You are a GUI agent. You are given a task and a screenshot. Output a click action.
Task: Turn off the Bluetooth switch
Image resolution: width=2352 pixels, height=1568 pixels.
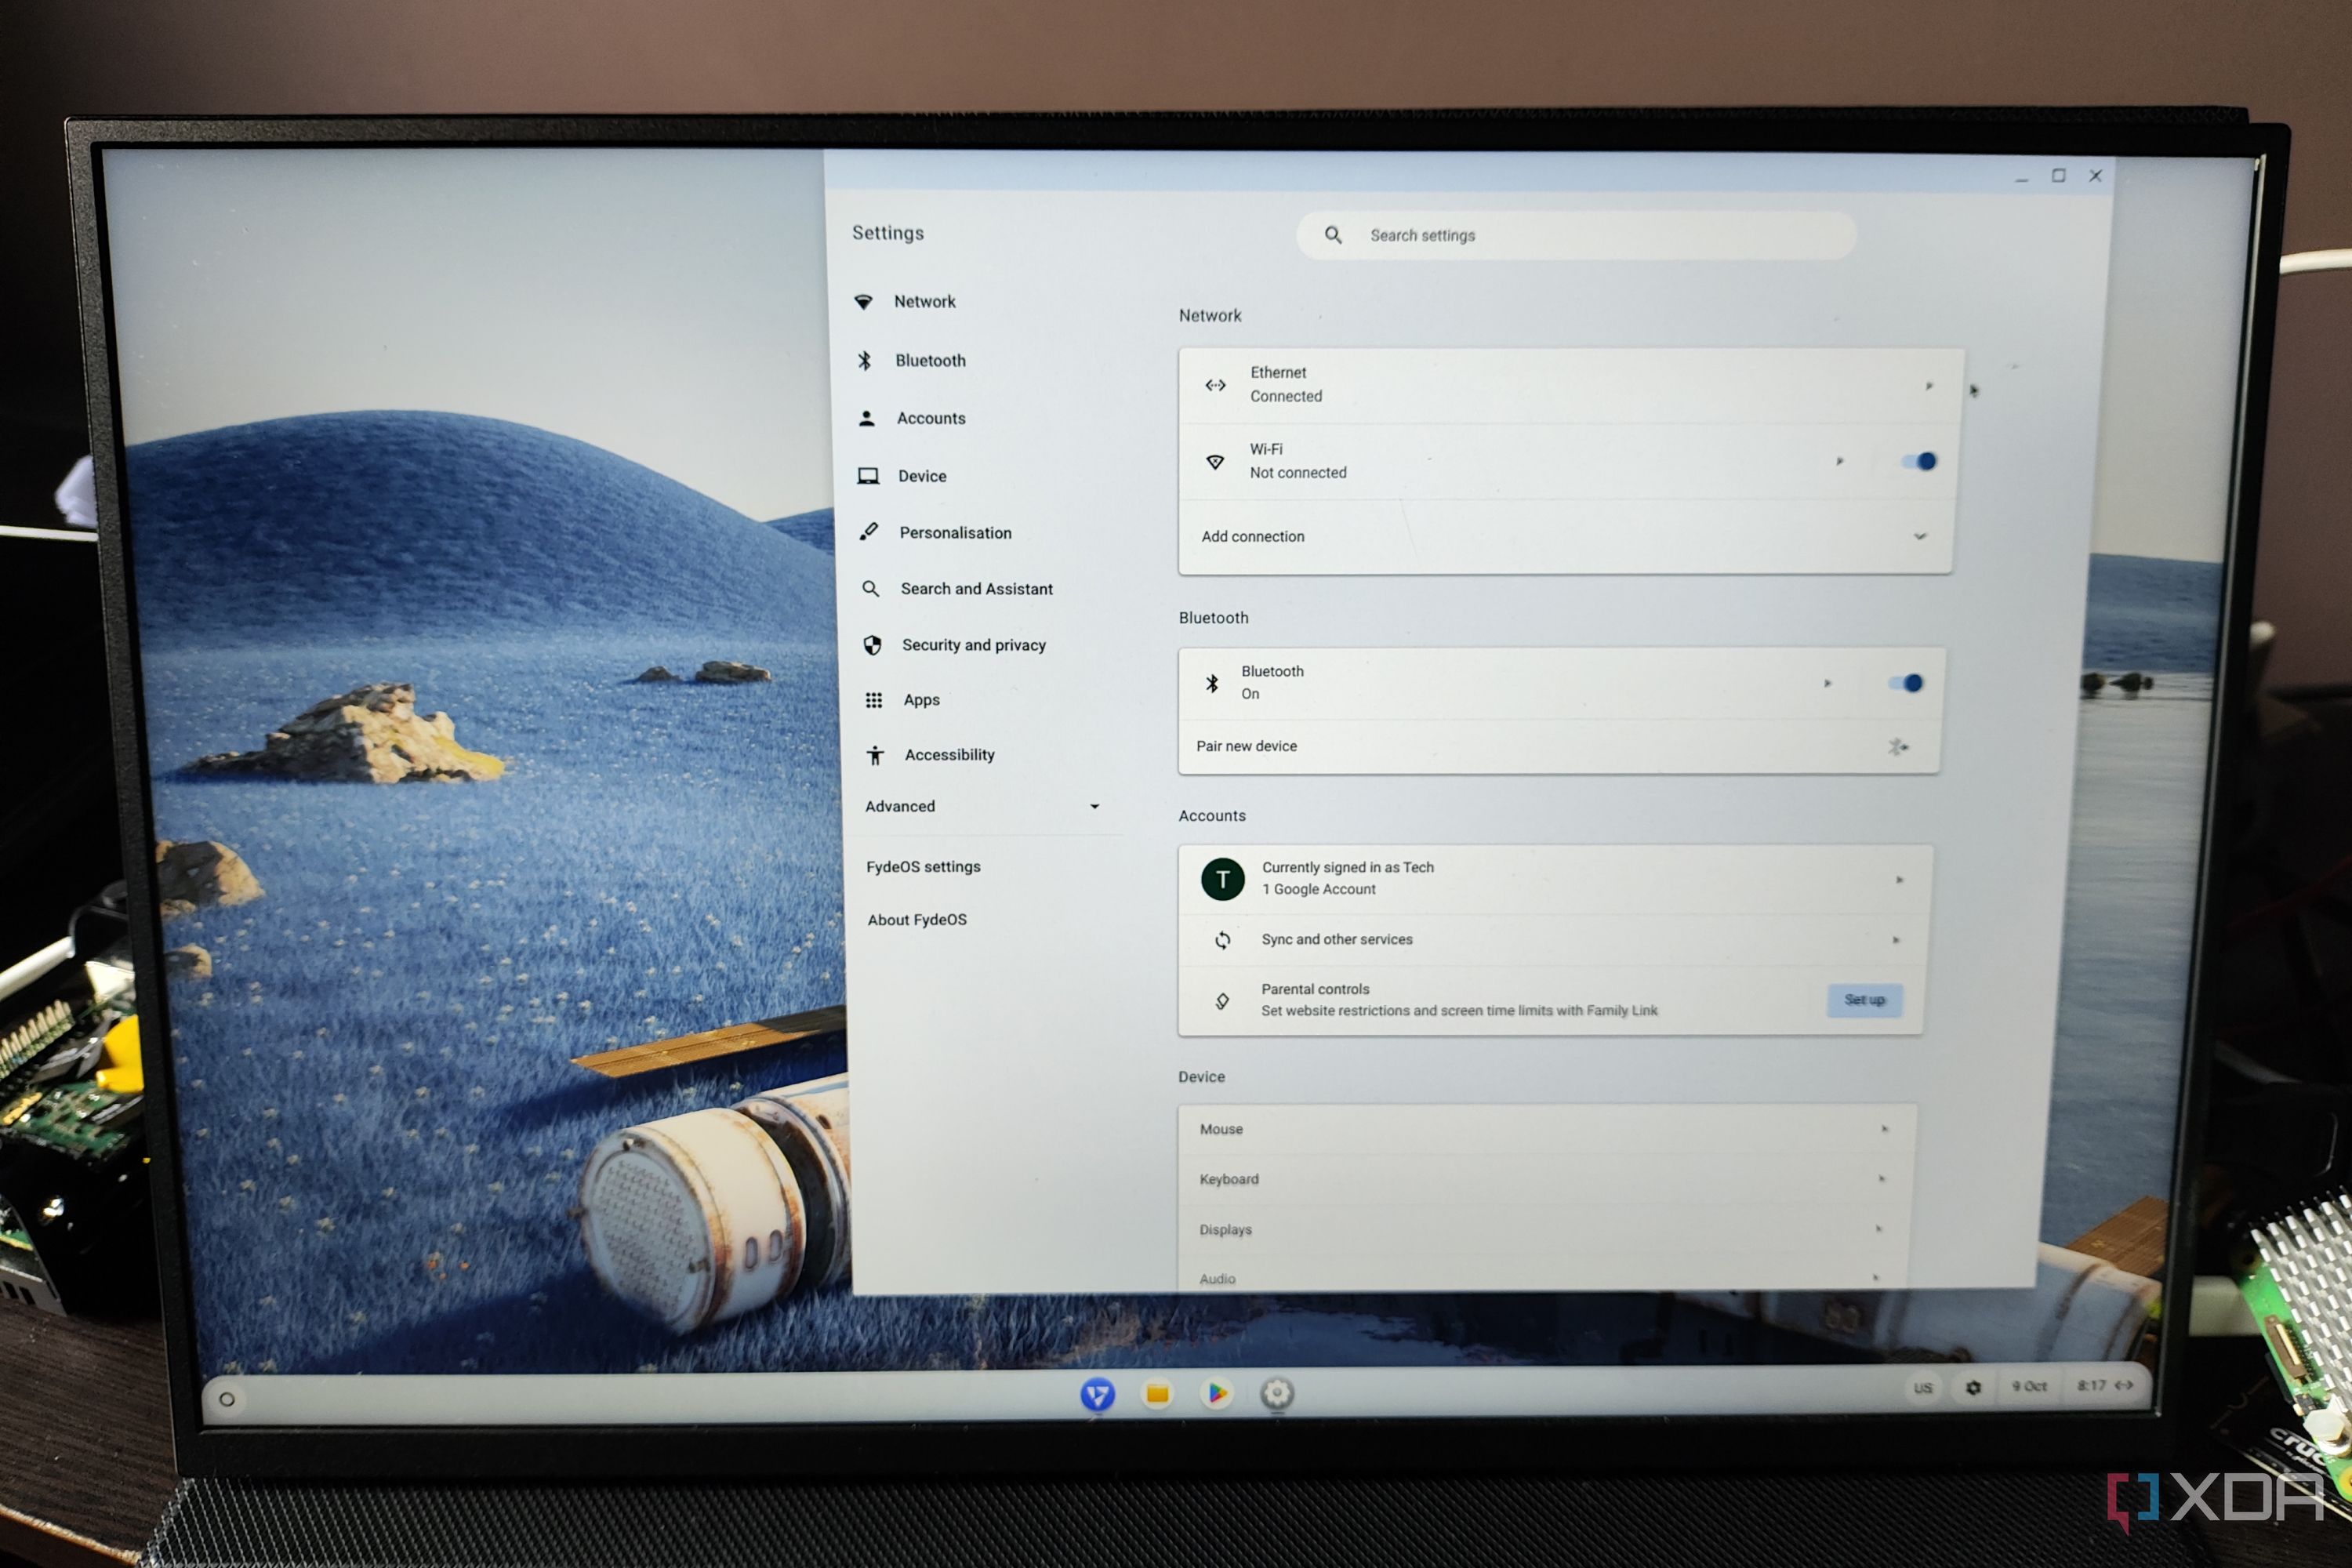click(x=1905, y=683)
